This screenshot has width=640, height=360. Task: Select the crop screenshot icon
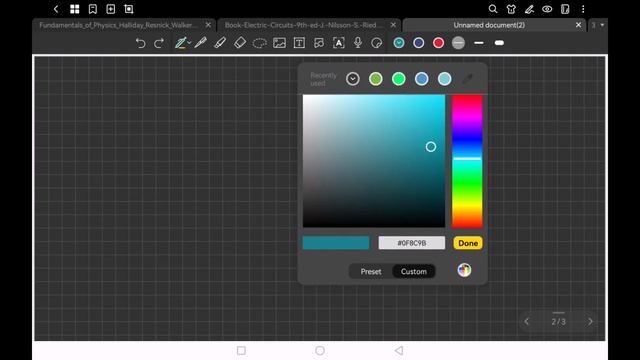click(x=129, y=9)
